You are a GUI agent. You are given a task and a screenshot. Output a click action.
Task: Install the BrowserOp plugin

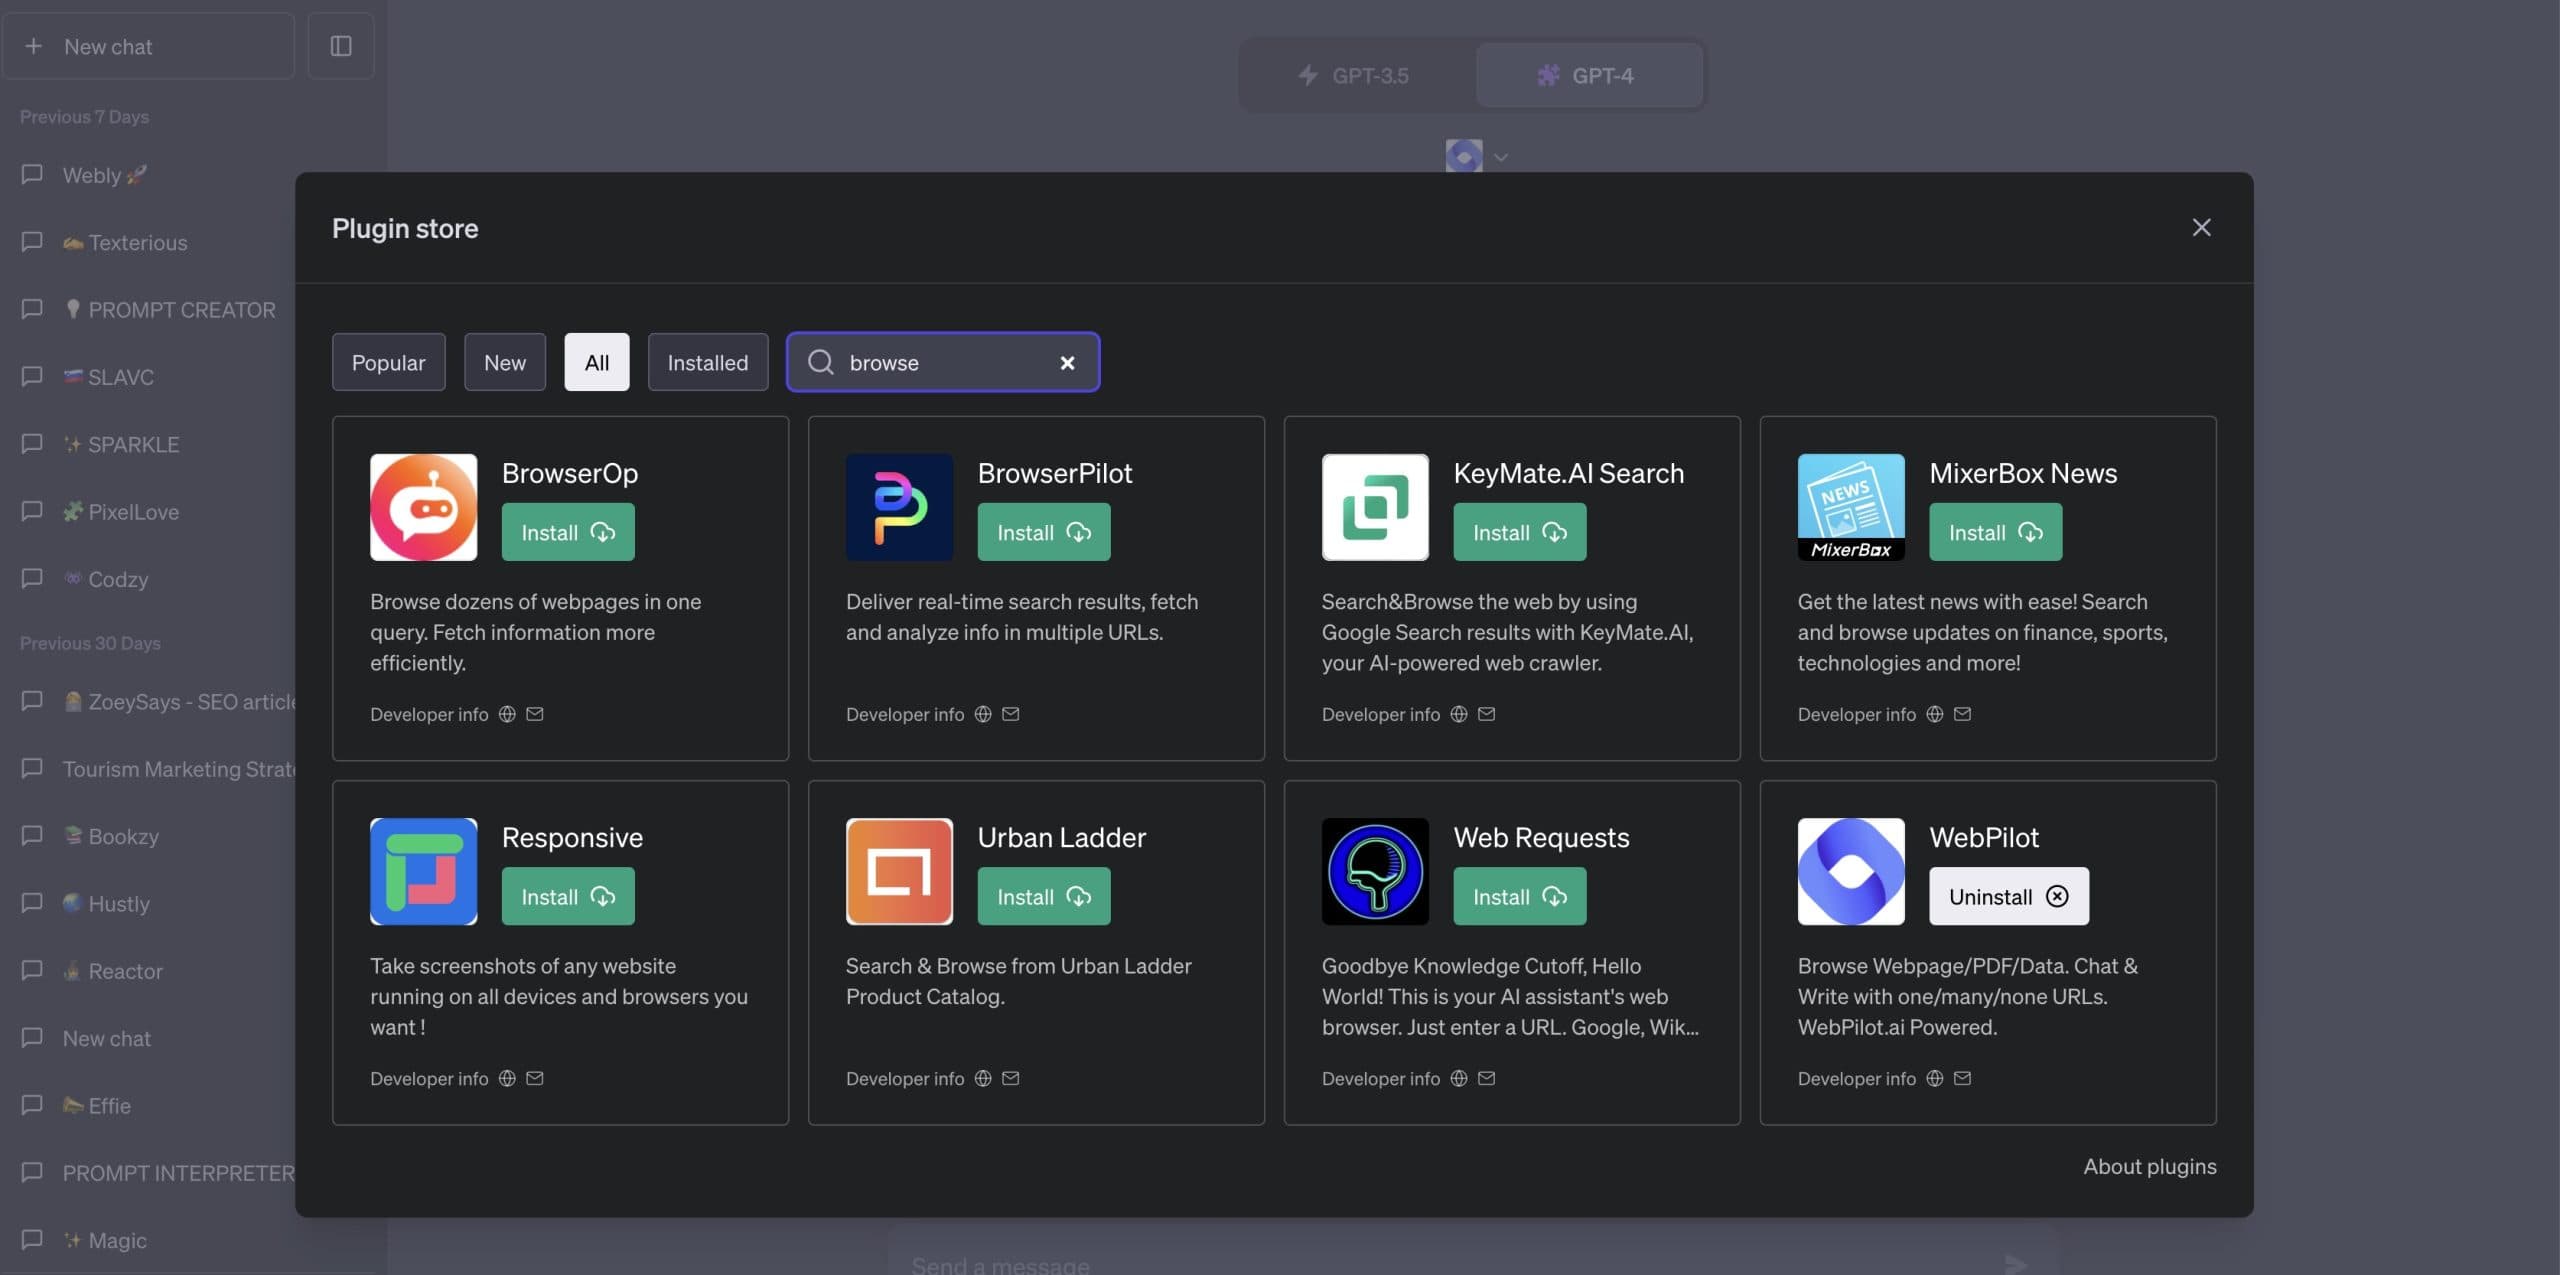[x=568, y=532]
